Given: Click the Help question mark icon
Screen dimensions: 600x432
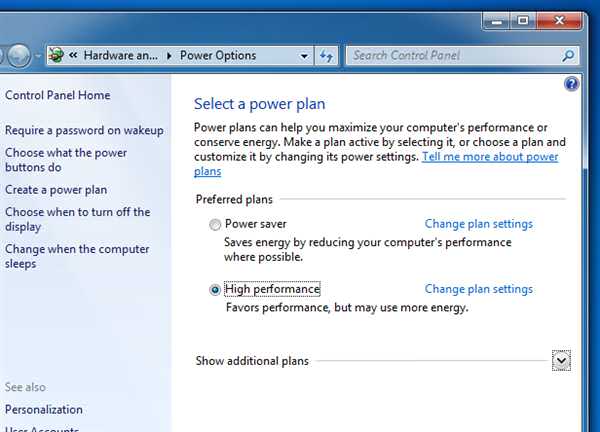Looking at the screenshot, I should [571, 84].
